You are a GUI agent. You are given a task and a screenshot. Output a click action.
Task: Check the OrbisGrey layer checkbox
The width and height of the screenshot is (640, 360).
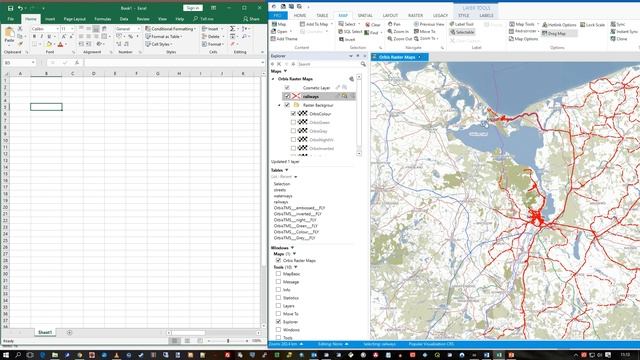(293, 131)
